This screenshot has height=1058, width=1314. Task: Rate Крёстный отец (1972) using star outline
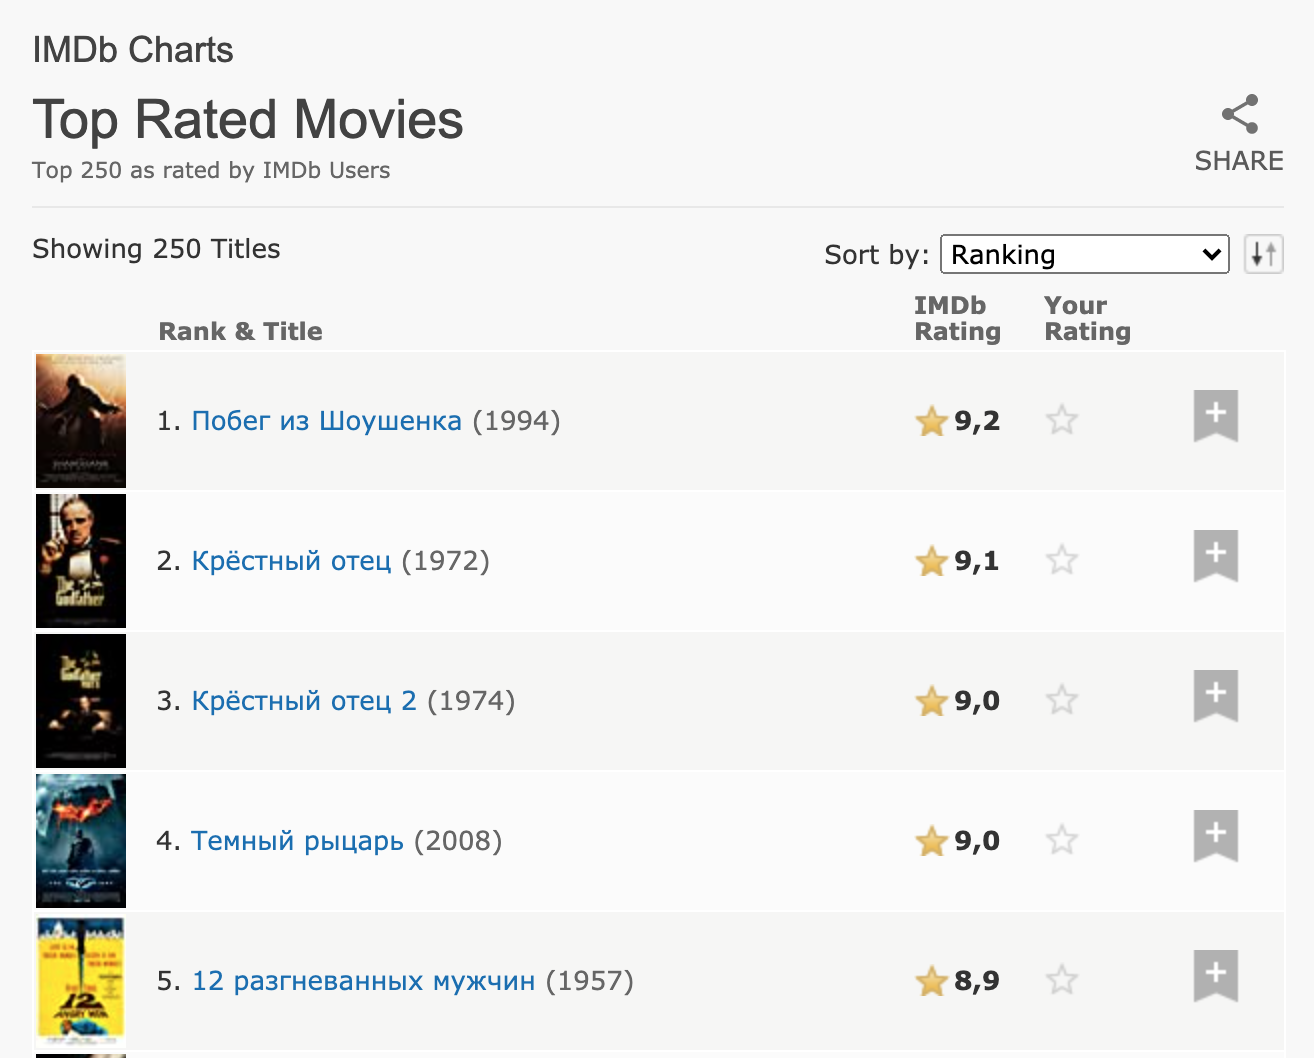(1062, 560)
